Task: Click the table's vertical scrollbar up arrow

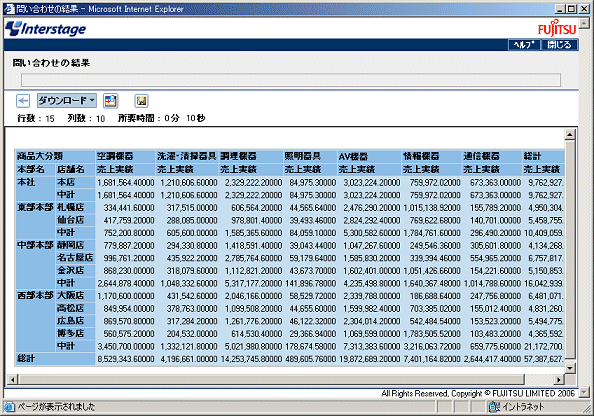Action: coord(570,134)
